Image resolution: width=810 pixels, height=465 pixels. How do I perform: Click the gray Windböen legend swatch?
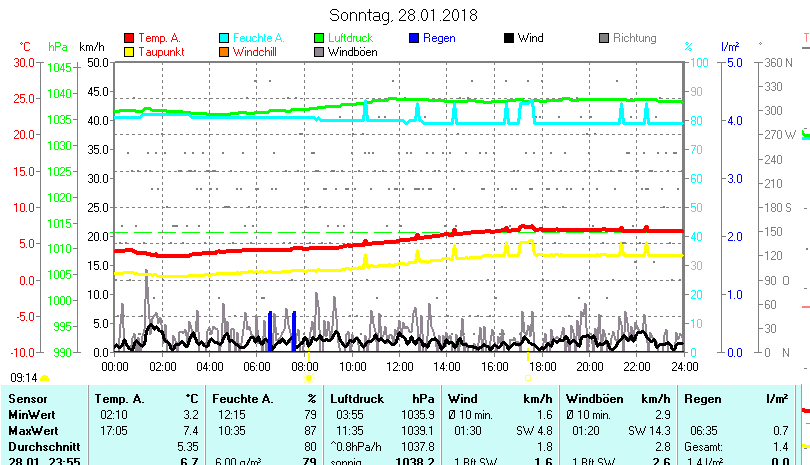coord(319,52)
